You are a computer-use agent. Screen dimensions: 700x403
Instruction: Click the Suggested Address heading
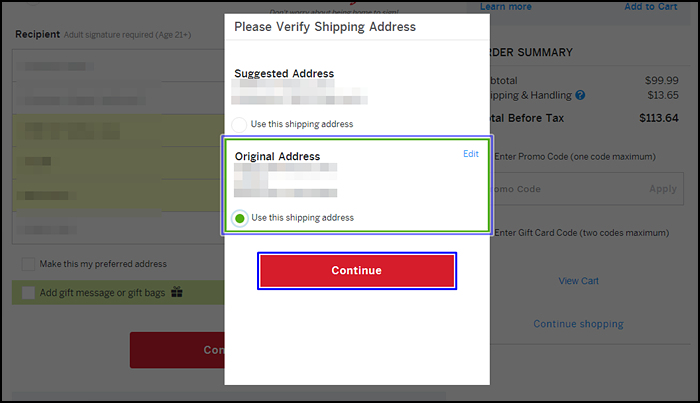click(x=284, y=74)
